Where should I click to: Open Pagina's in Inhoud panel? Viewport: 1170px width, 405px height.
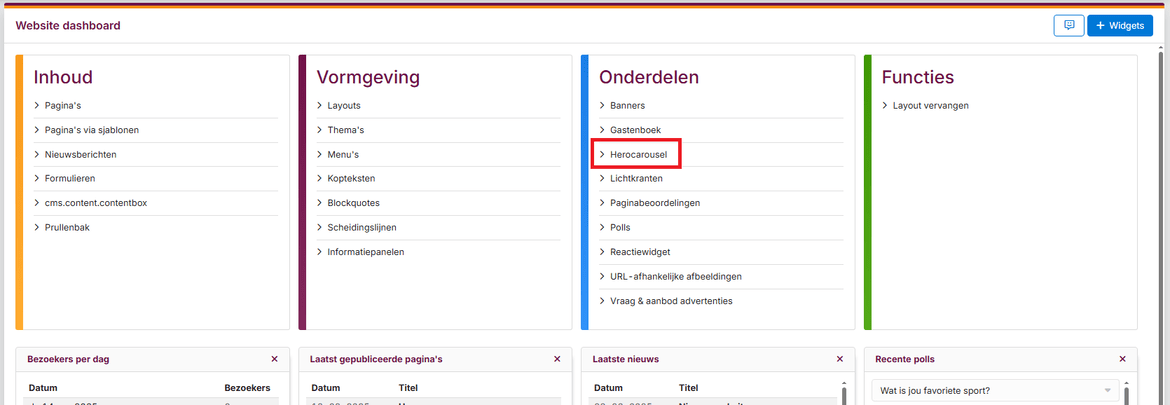click(62, 105)
